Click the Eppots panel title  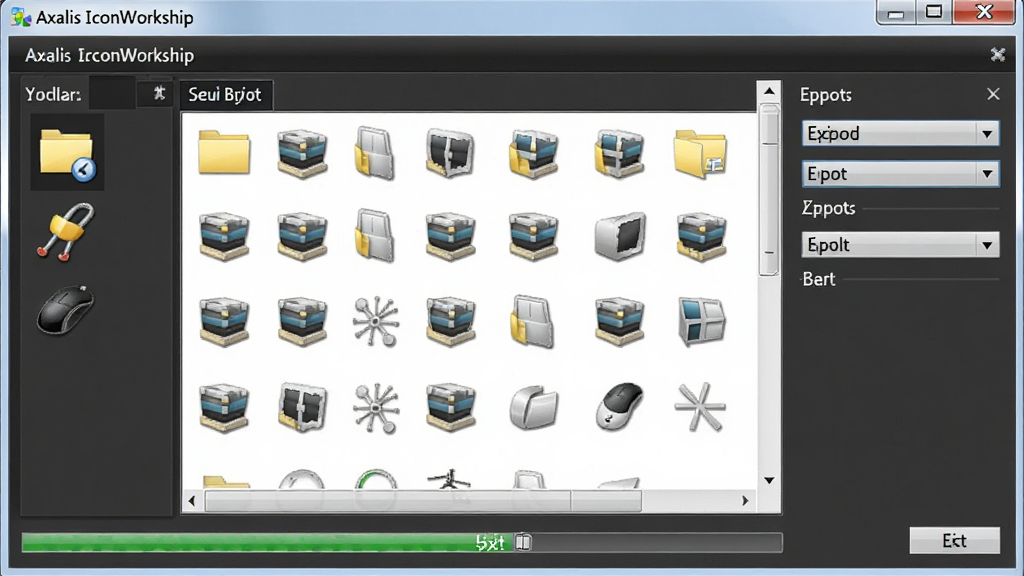(x=826, y=95)
